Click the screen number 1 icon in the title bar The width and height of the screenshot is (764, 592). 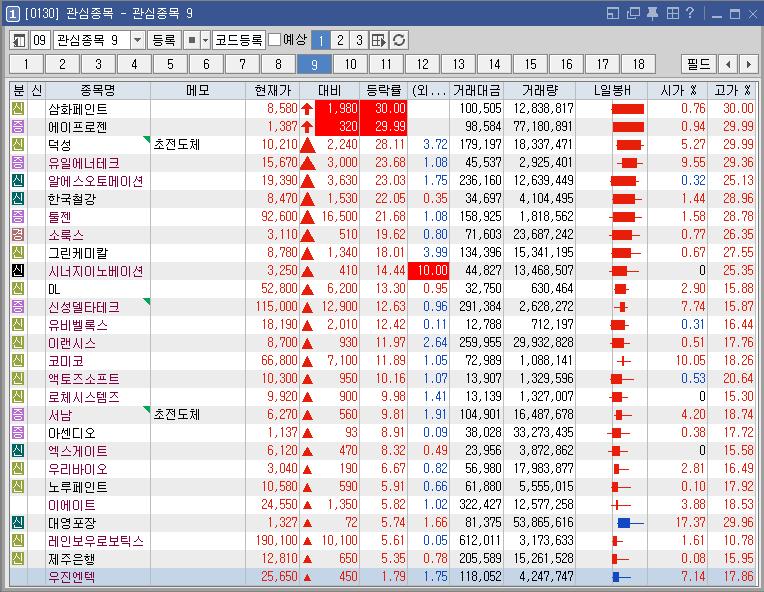pyautogui.click(x=12, y=14)
